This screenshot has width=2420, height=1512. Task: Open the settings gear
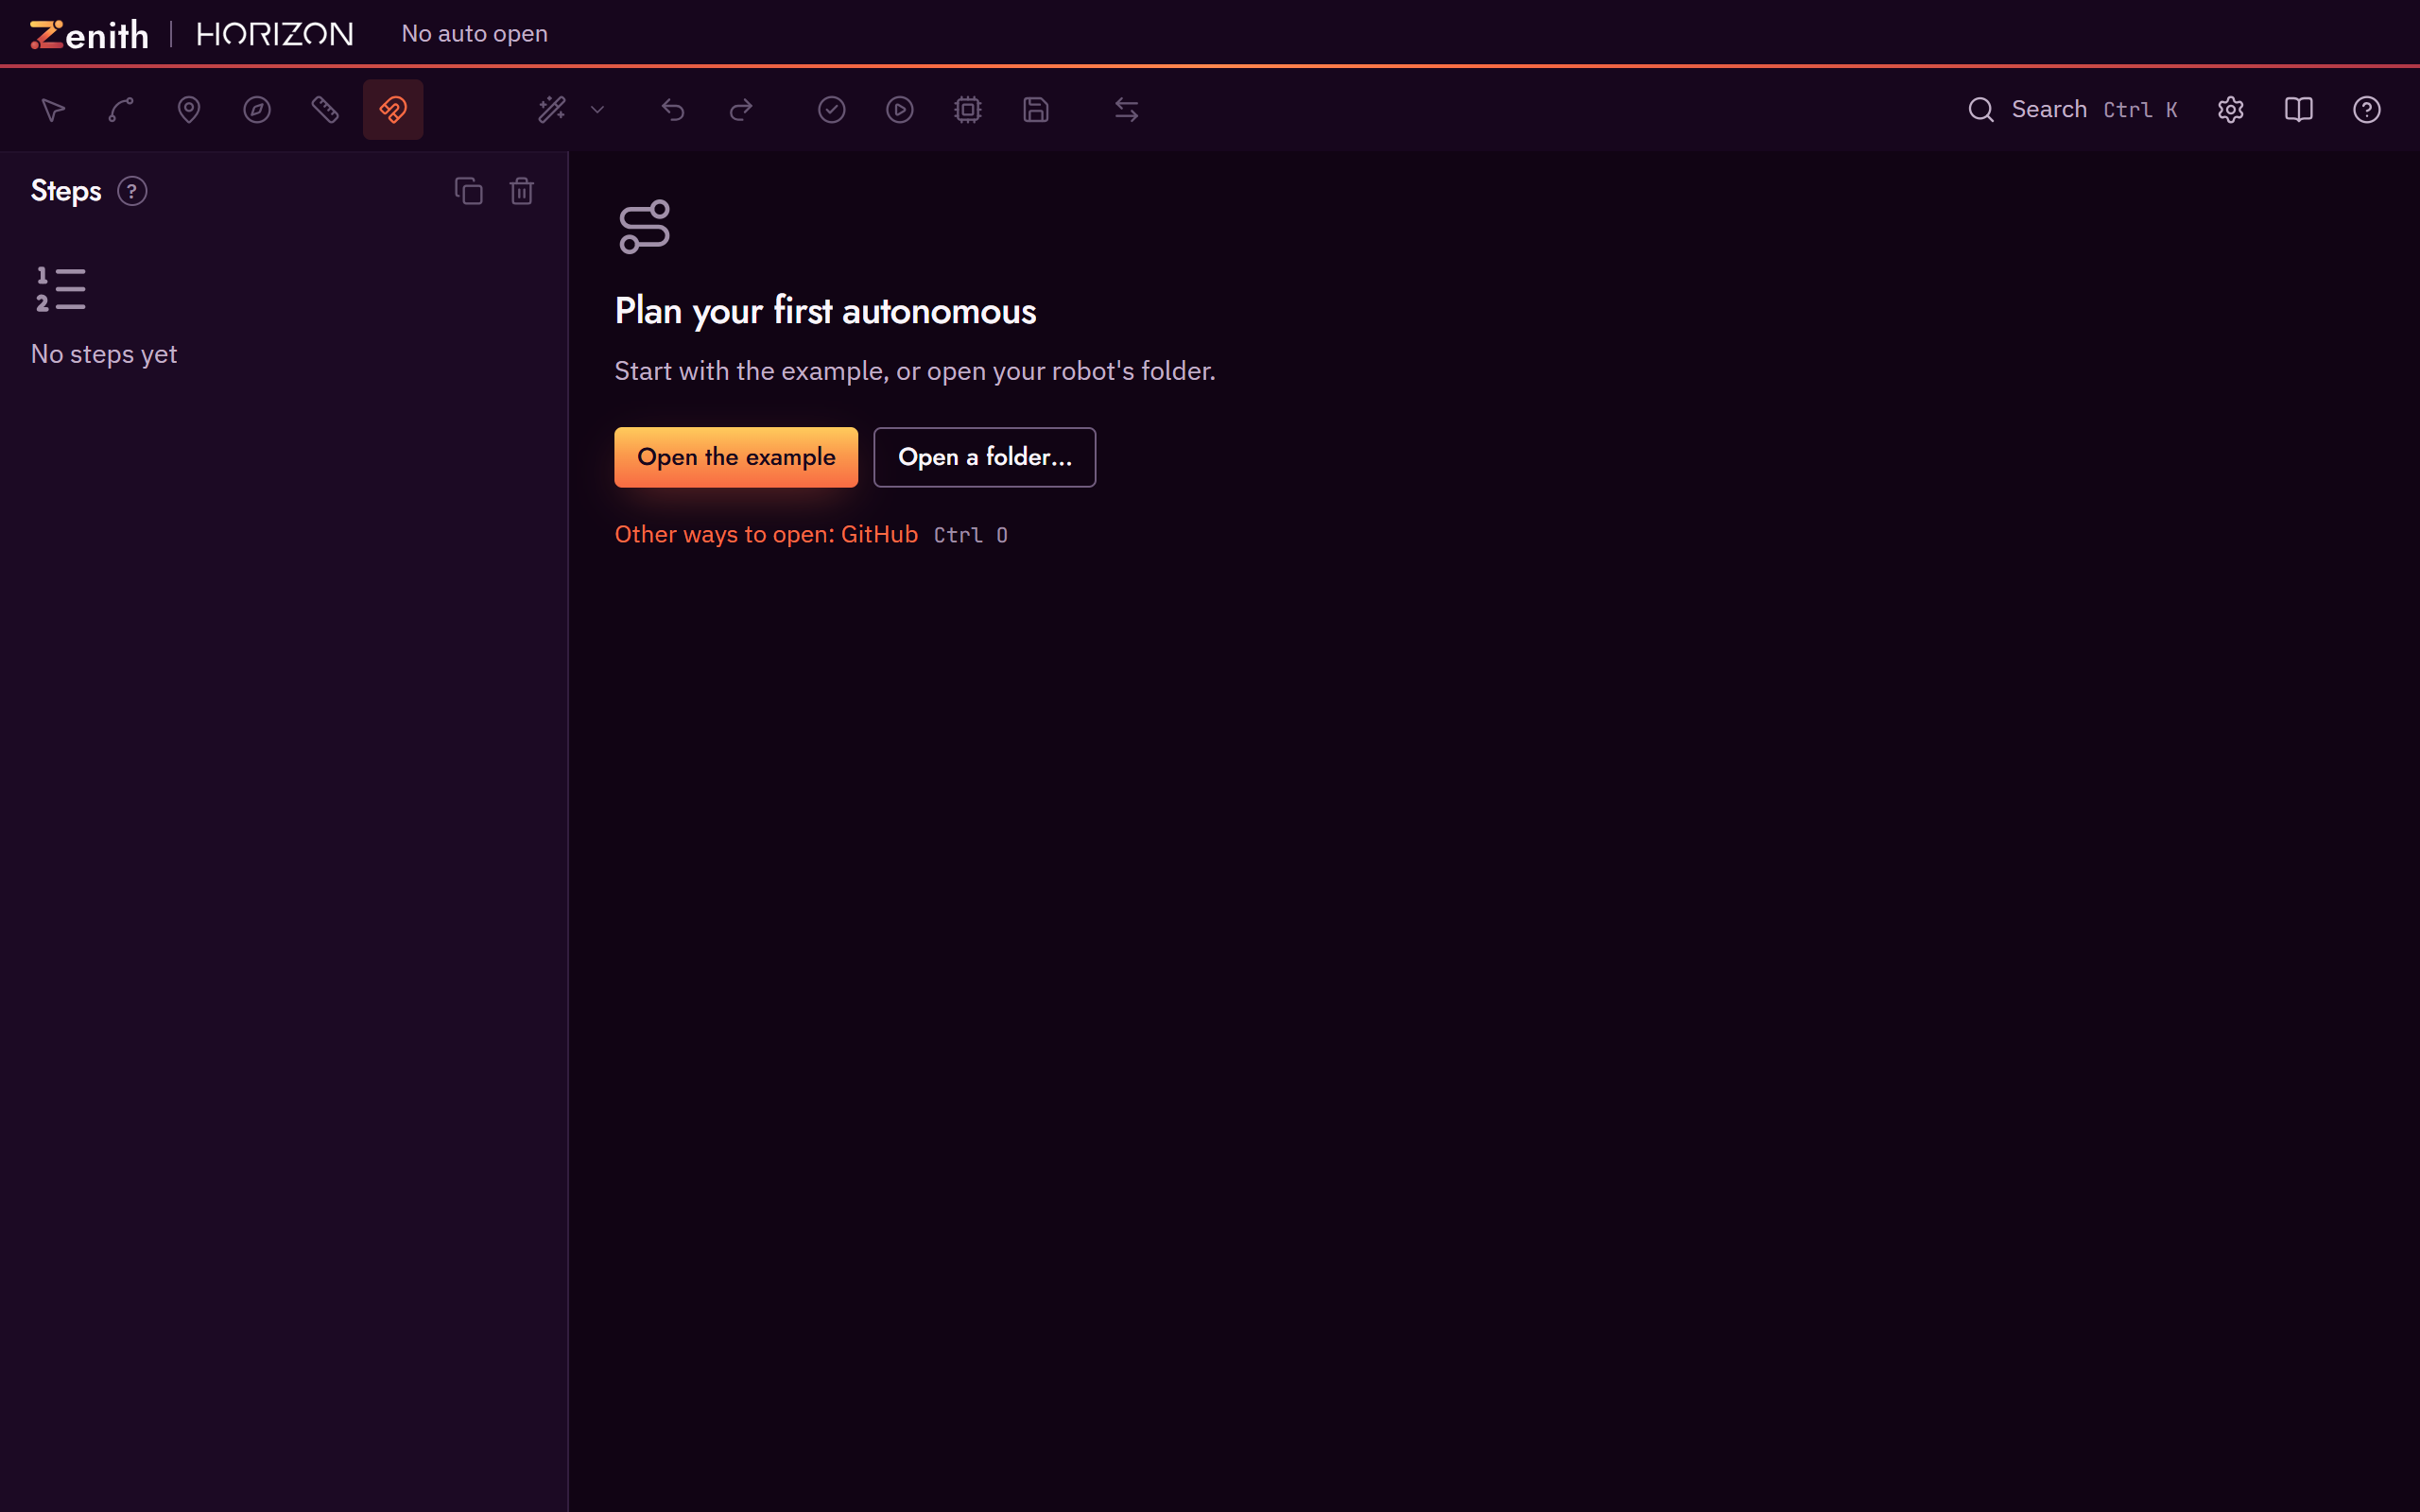click(x=2231, y=110)
